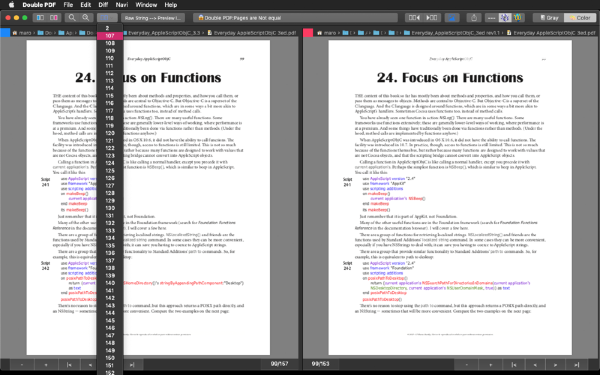Open the Help menu
The height and width of the screenshot is (375, 600).
point(171,5)
